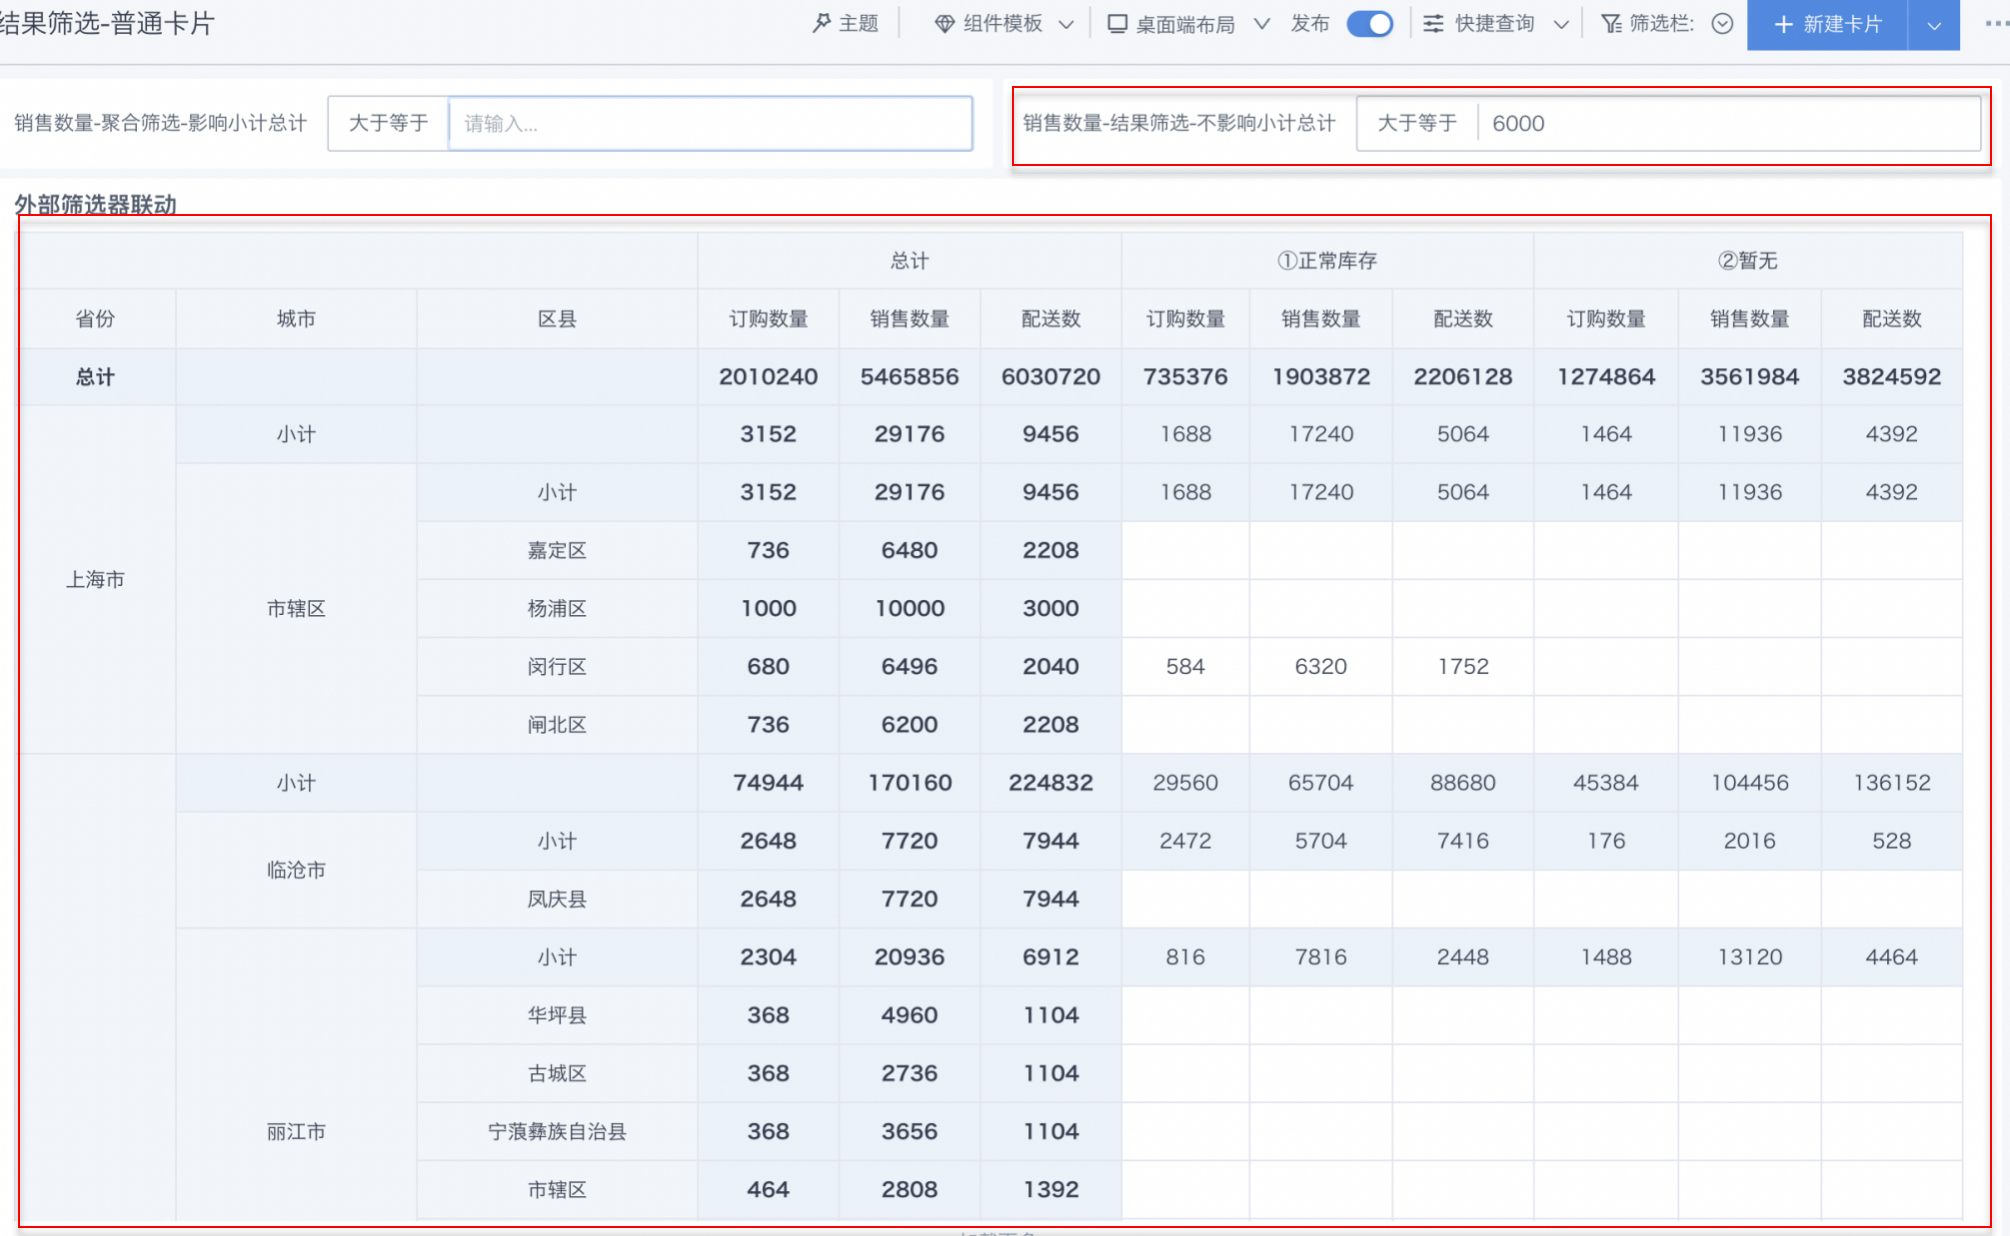Click the 组件模板 diamond icon
The image size is (2010, 1236).
coord(944,24)
